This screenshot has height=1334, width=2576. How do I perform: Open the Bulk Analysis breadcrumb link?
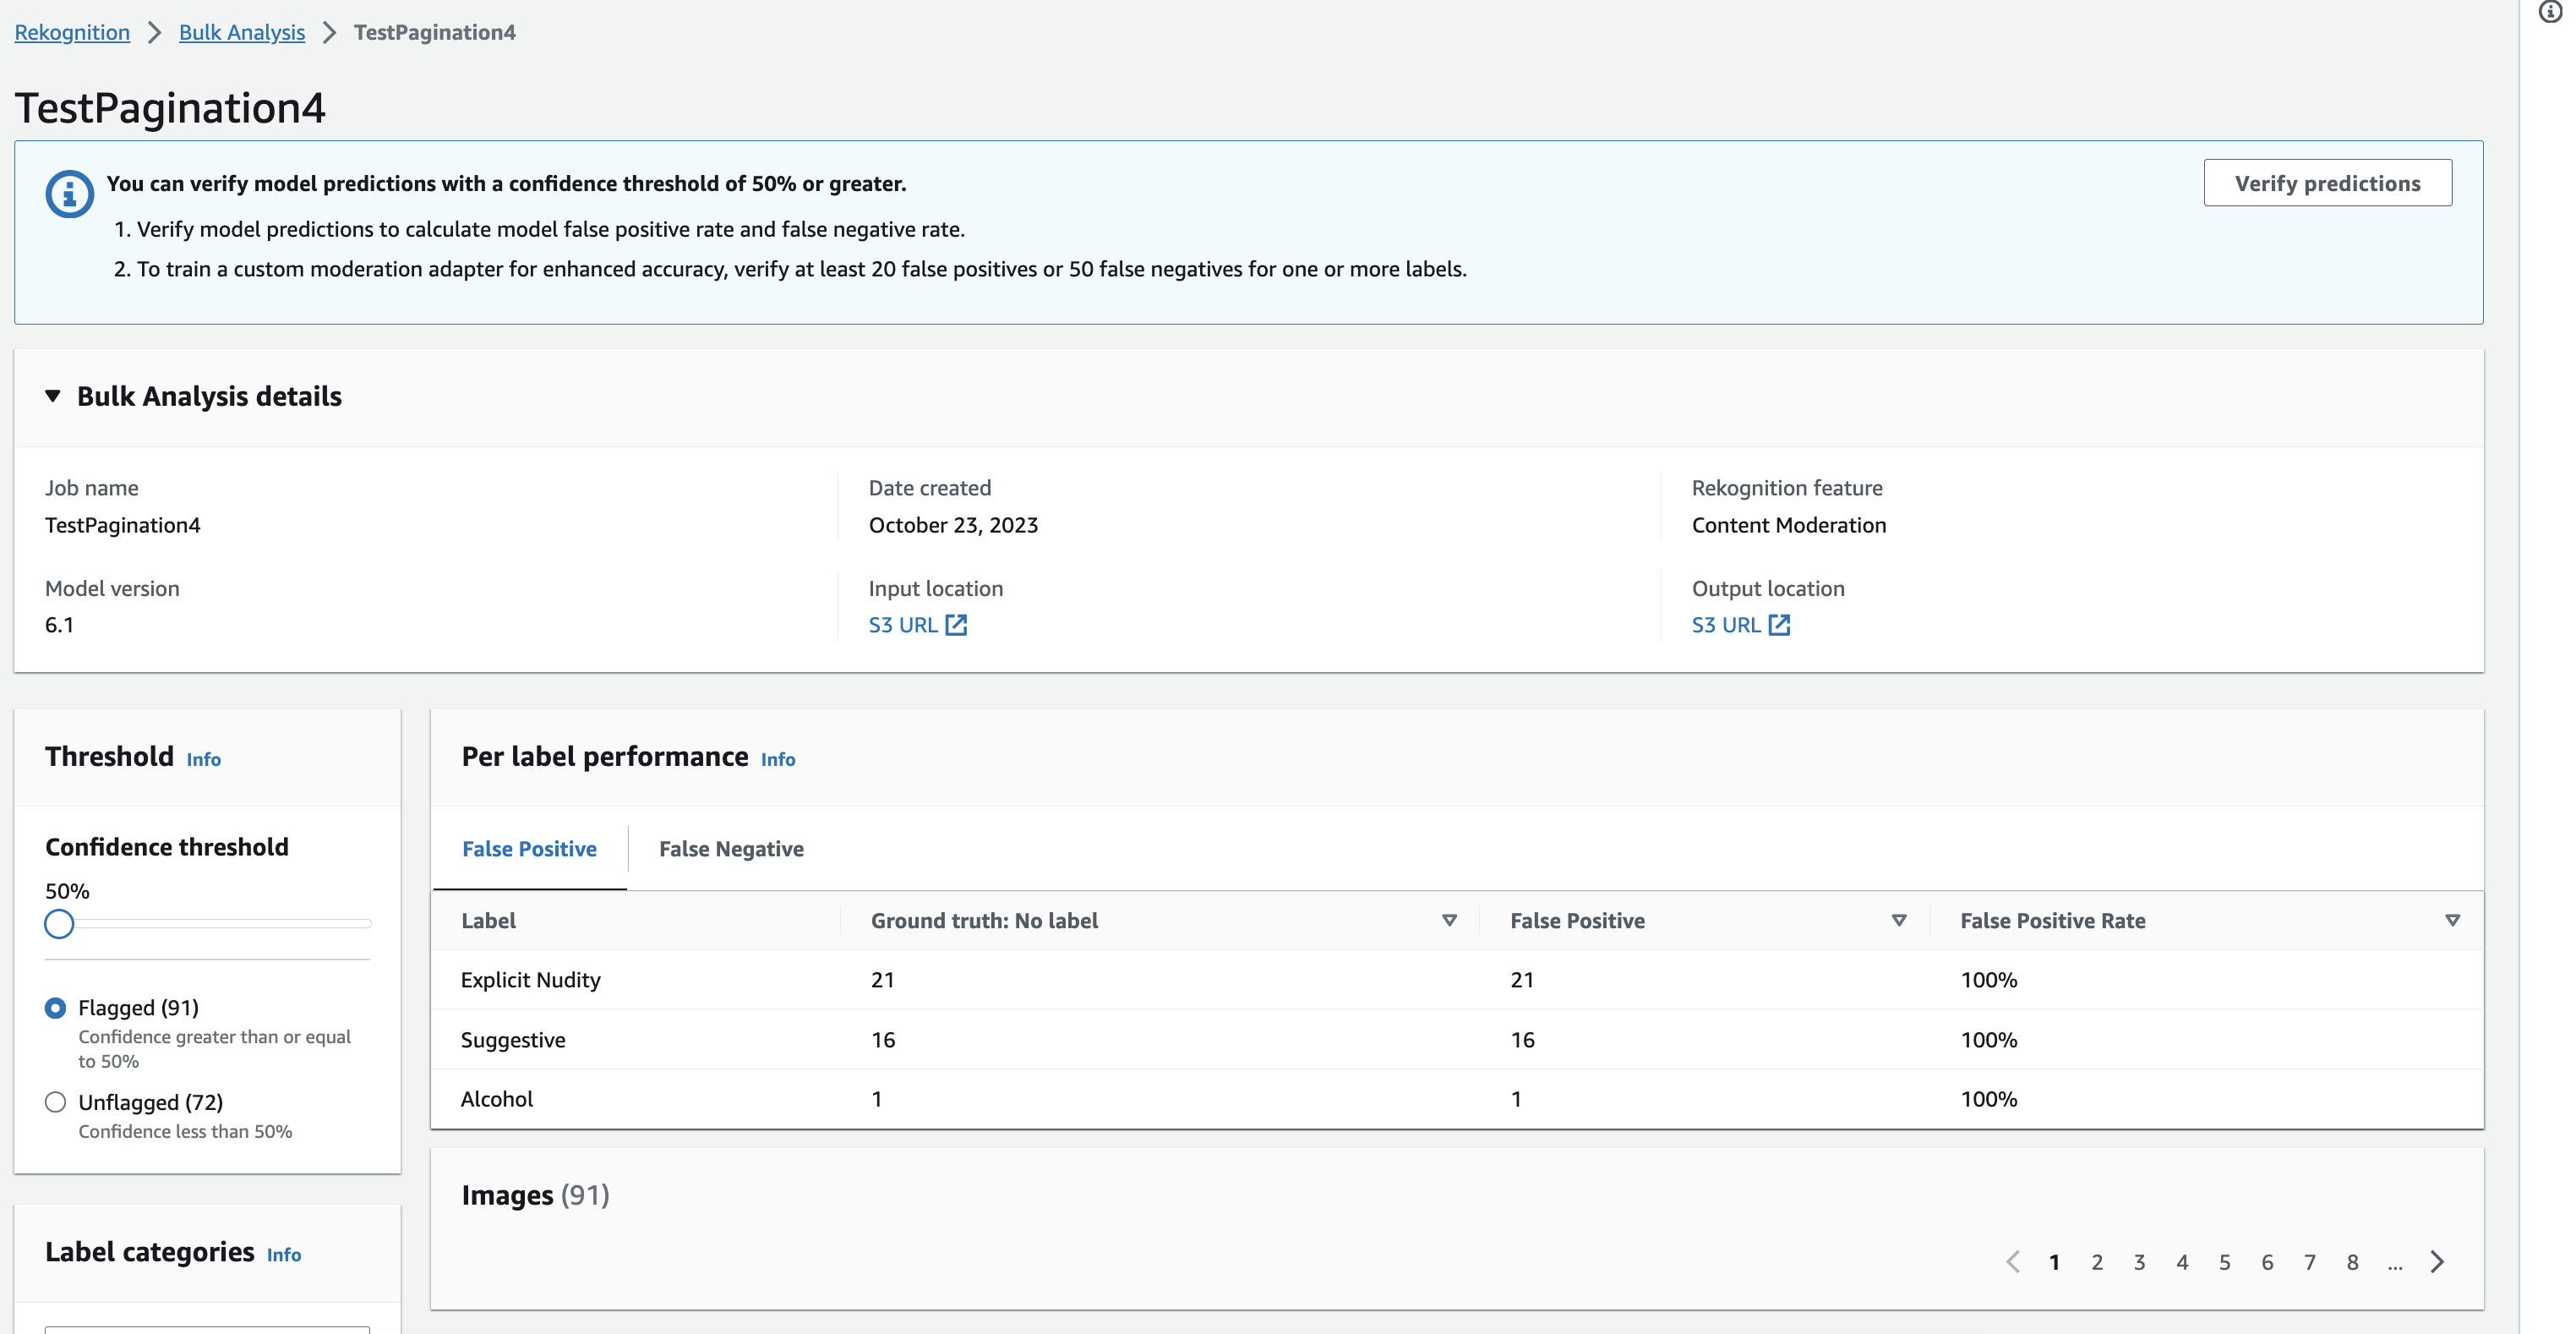(242, 32)
